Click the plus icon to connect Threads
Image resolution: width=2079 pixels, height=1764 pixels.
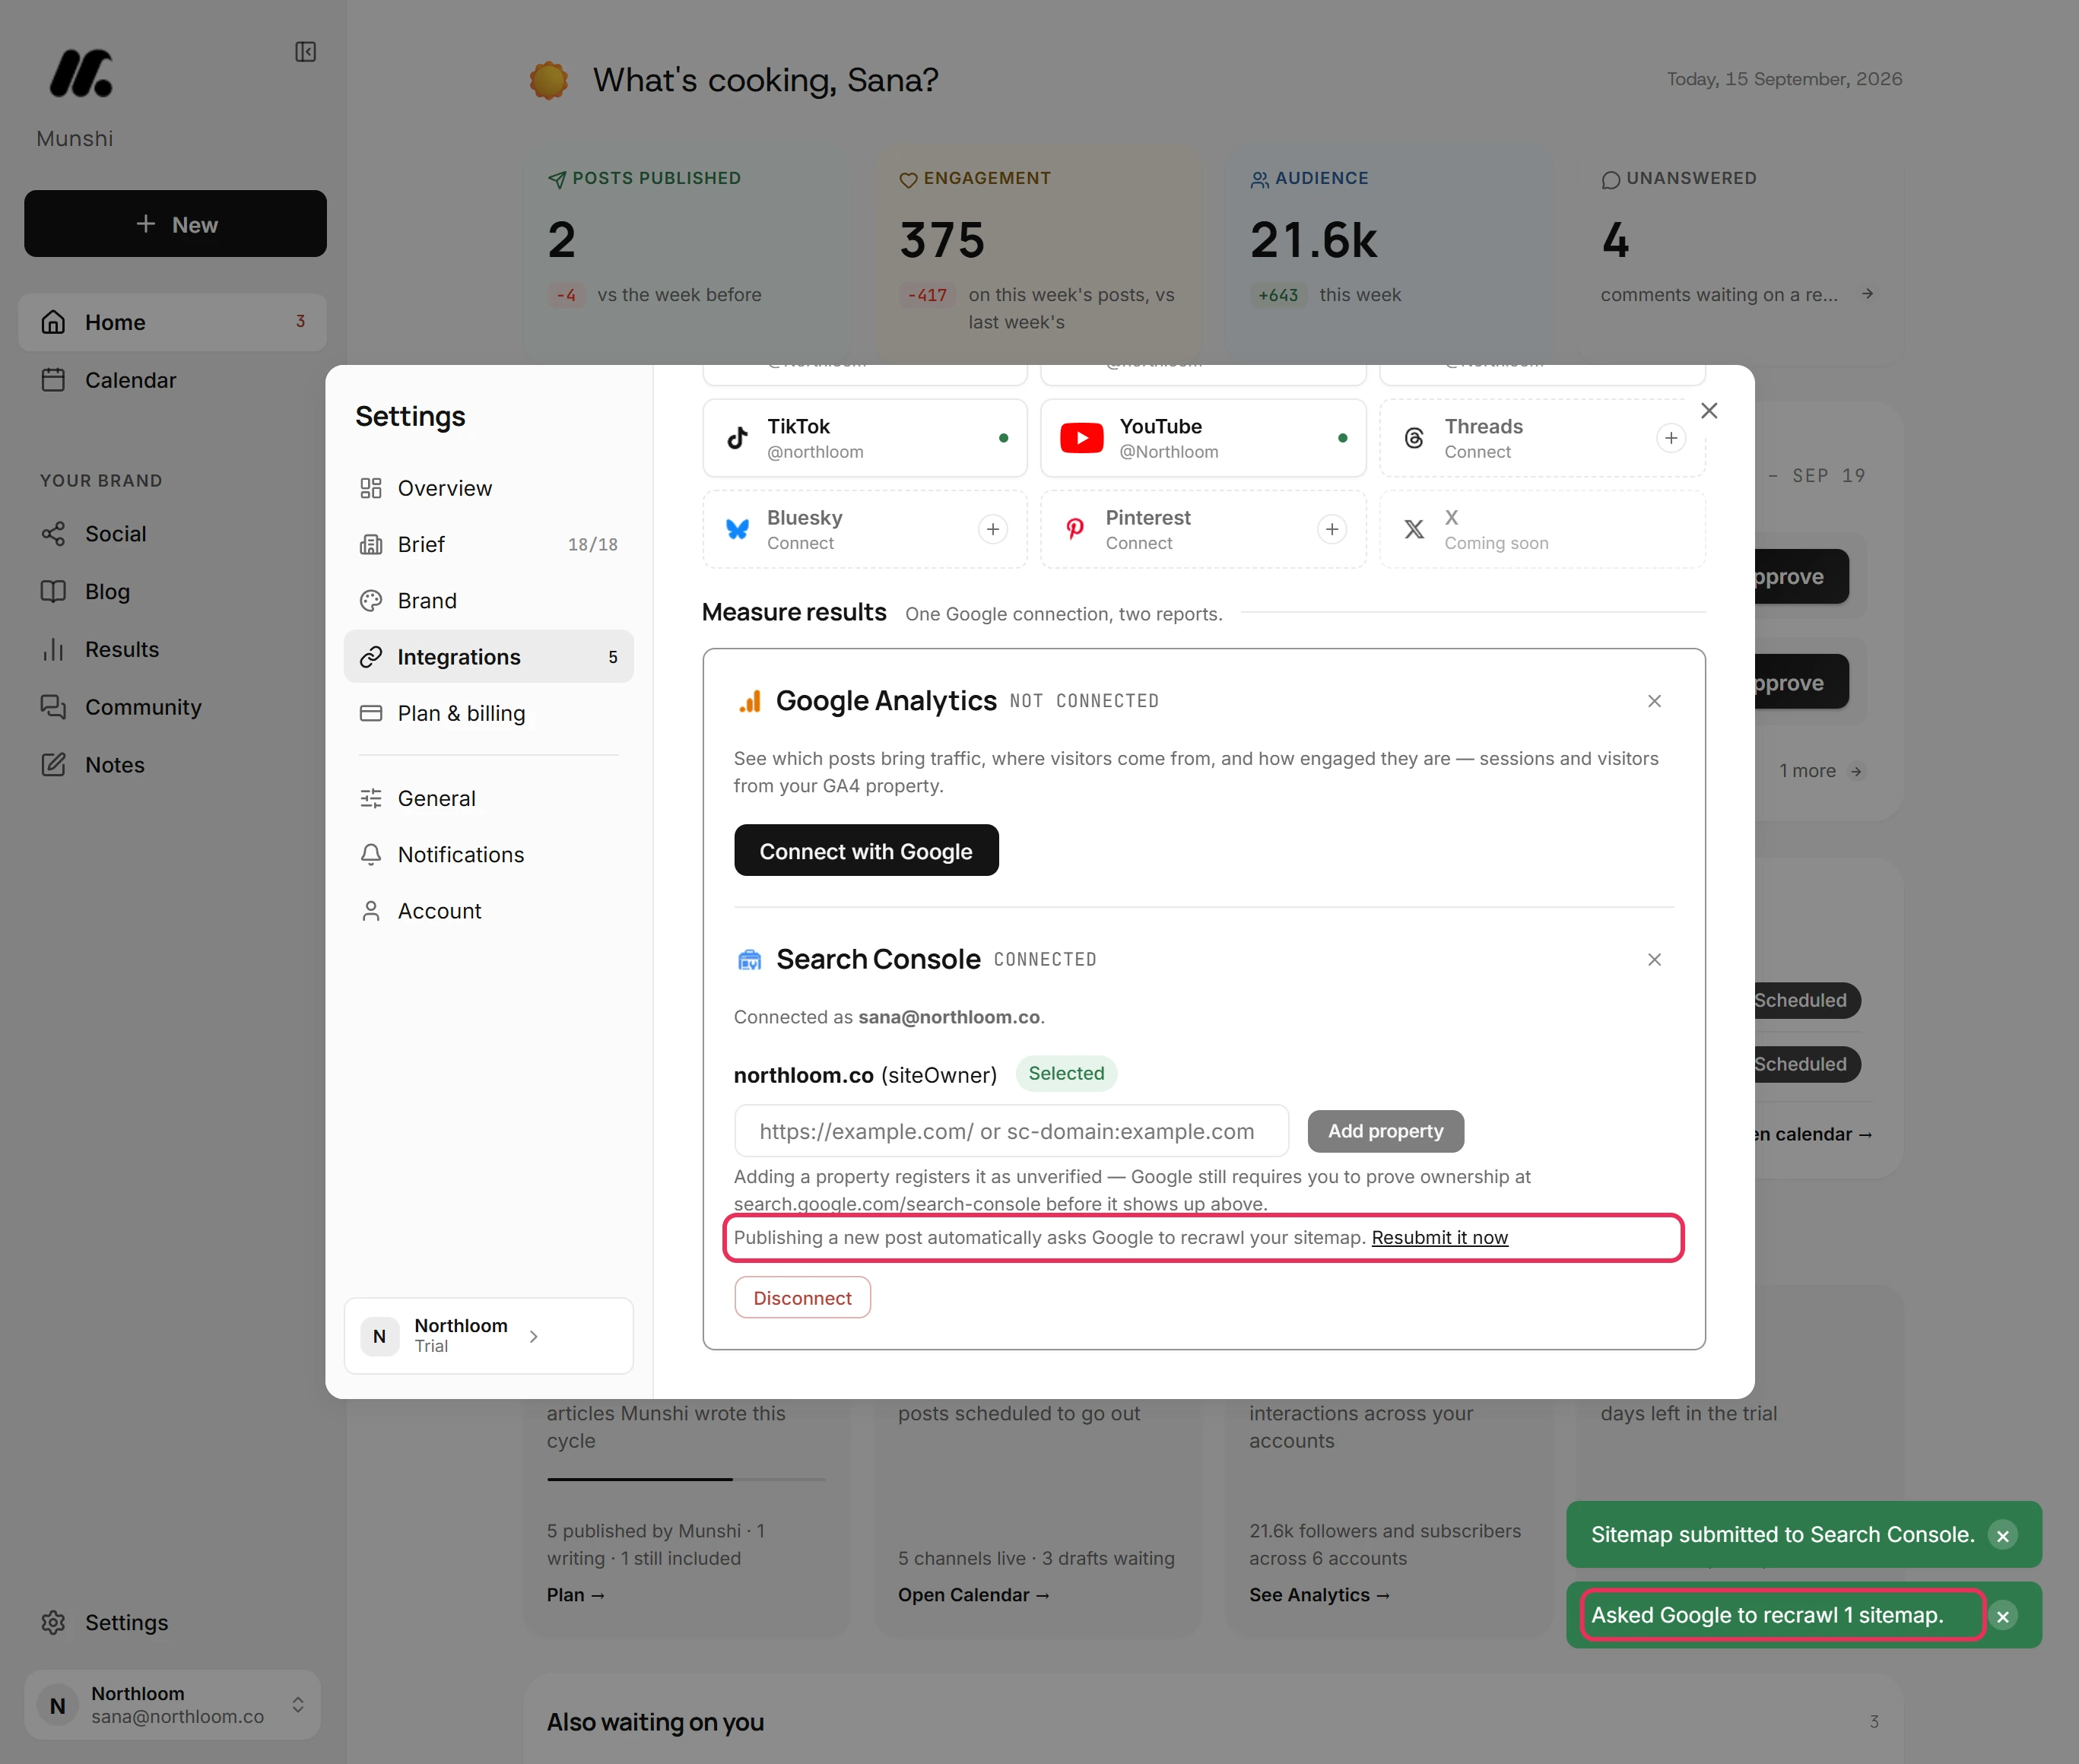1671,438
